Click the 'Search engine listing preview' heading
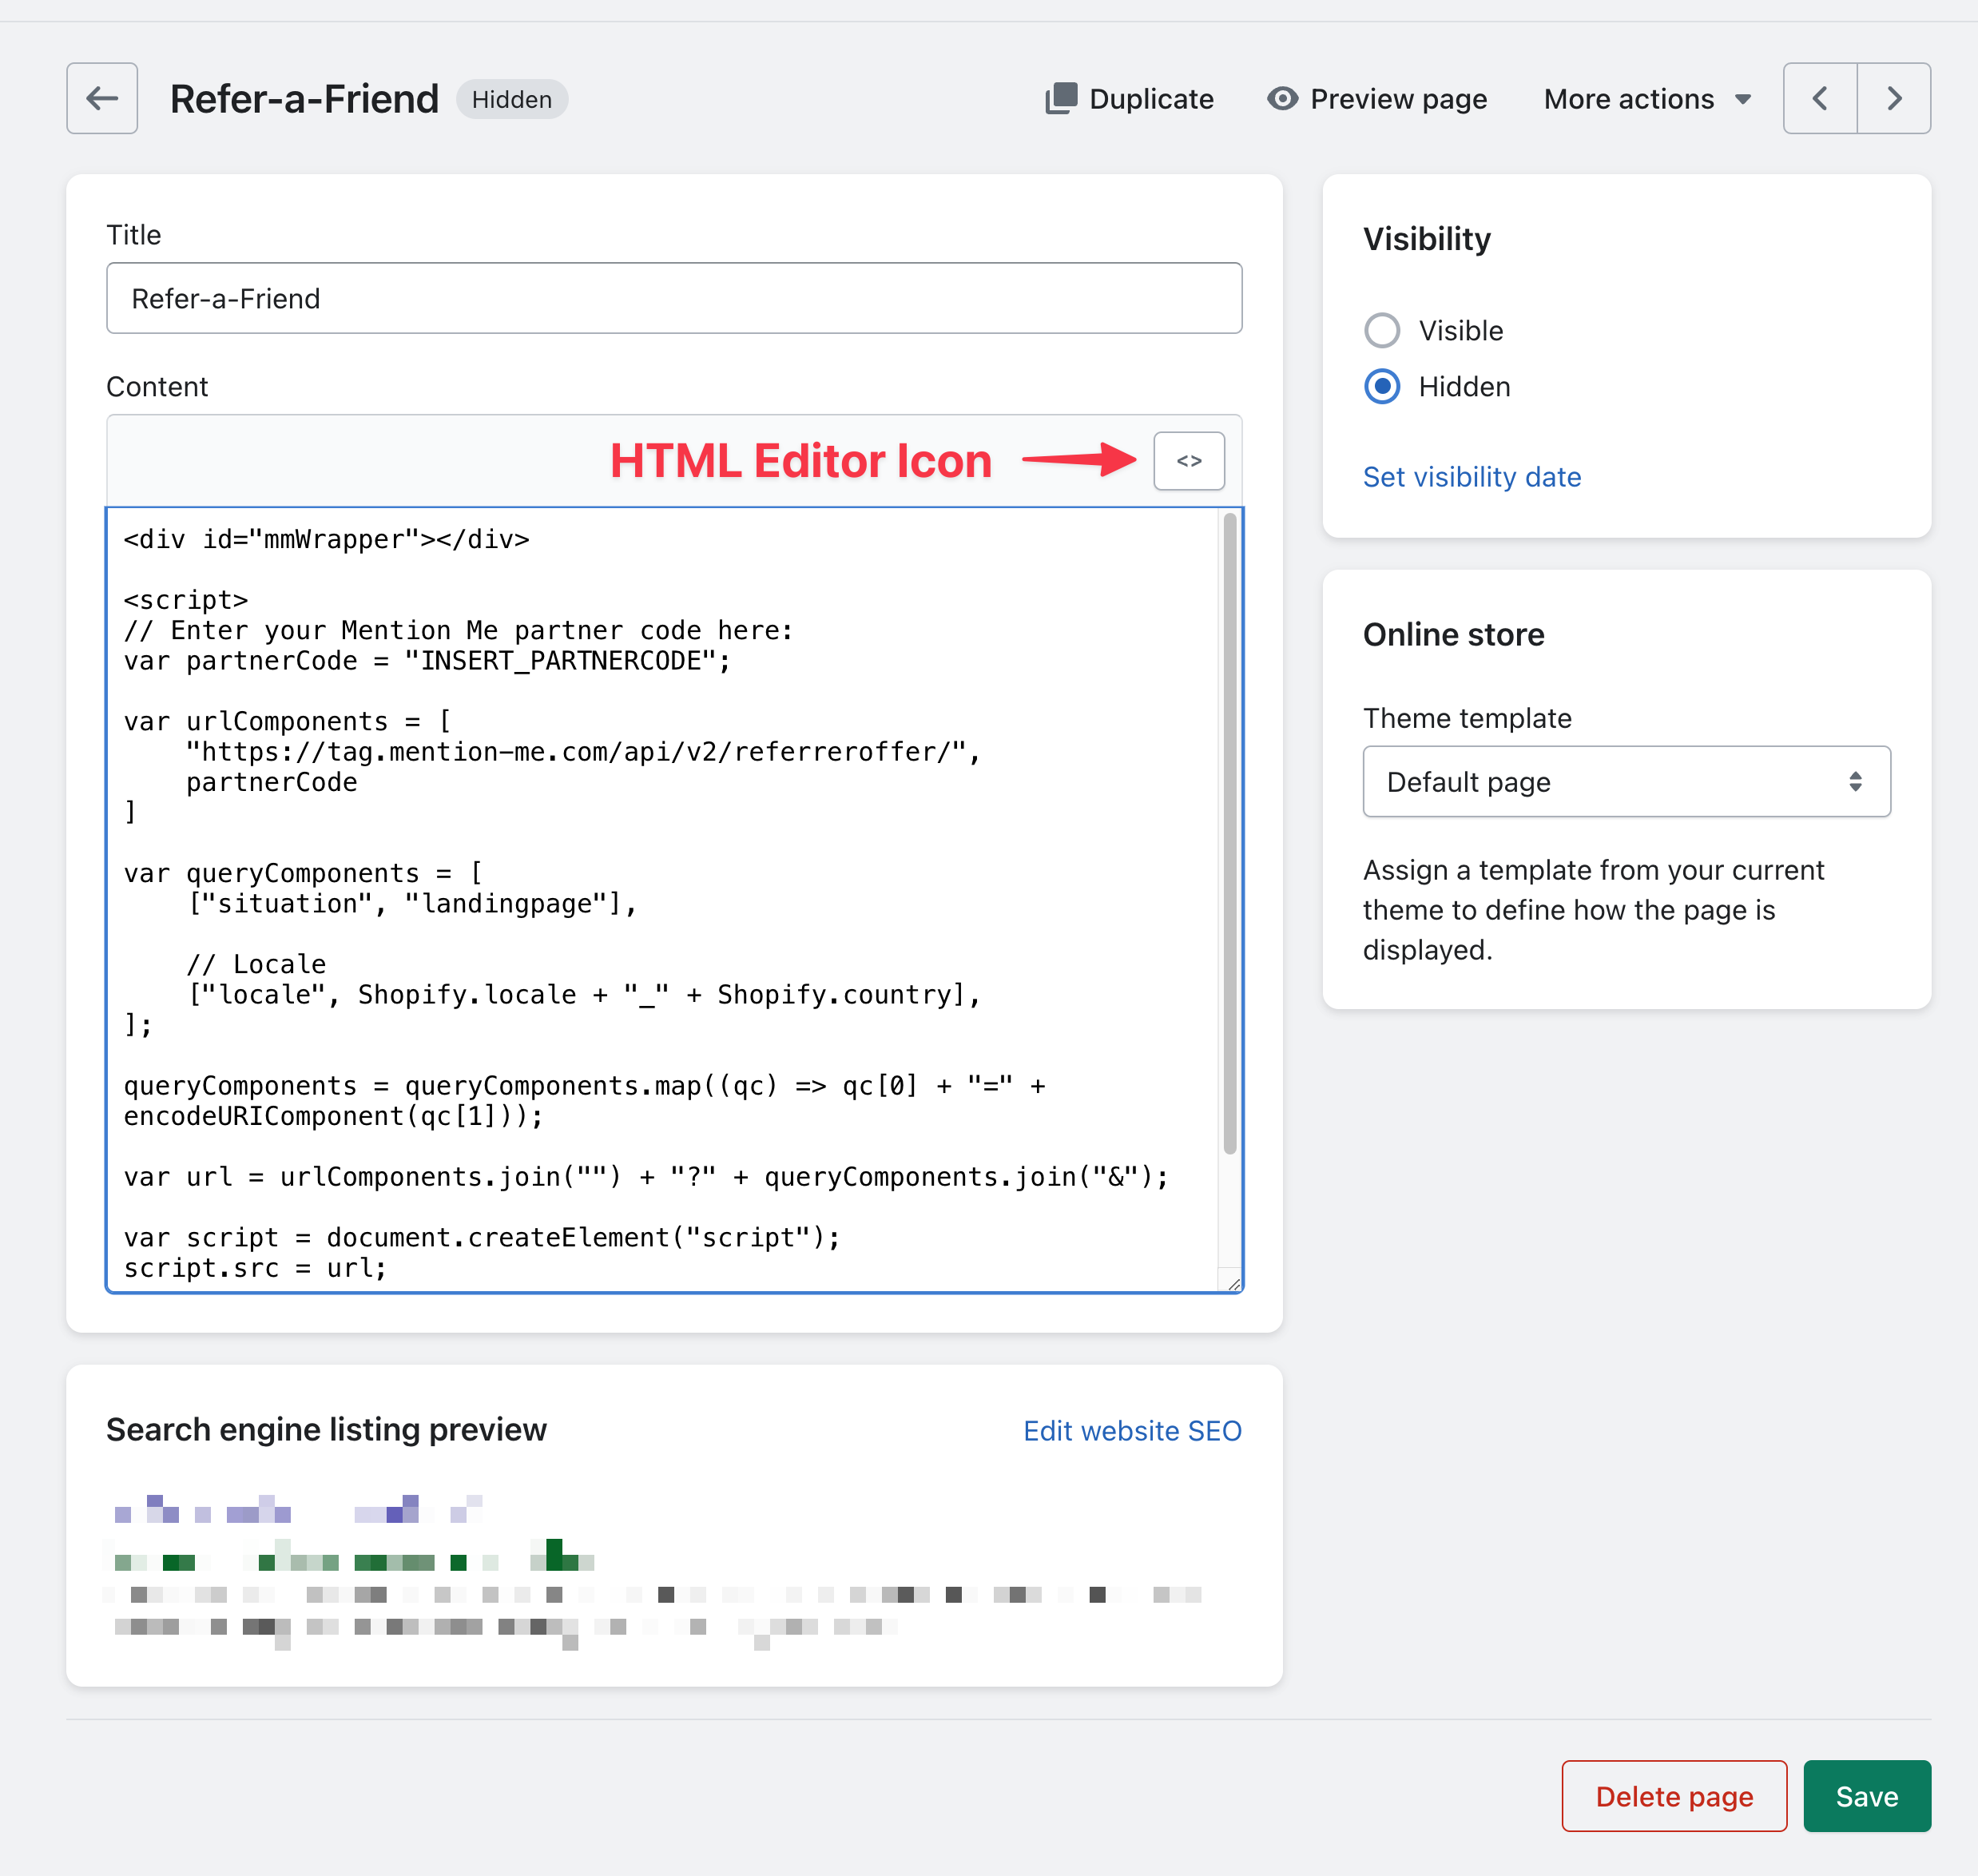The image size is (1978, 1876). (326, 1430)
